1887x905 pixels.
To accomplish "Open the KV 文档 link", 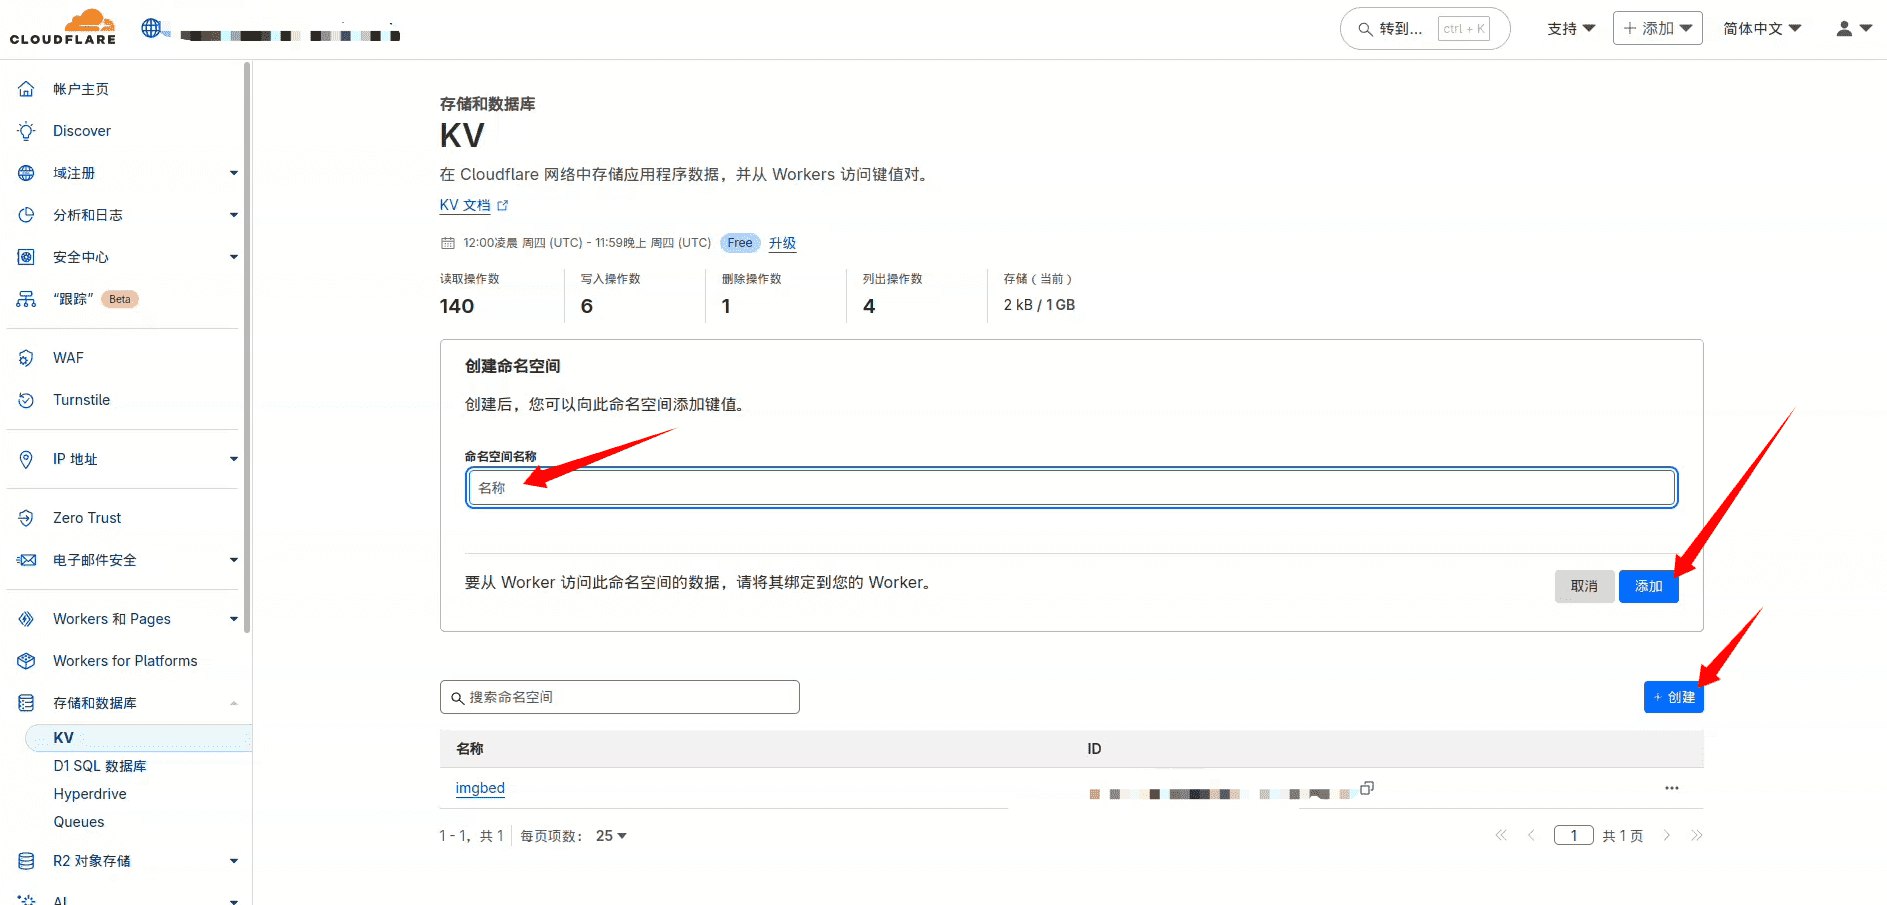I will click(x=465, y=205).
